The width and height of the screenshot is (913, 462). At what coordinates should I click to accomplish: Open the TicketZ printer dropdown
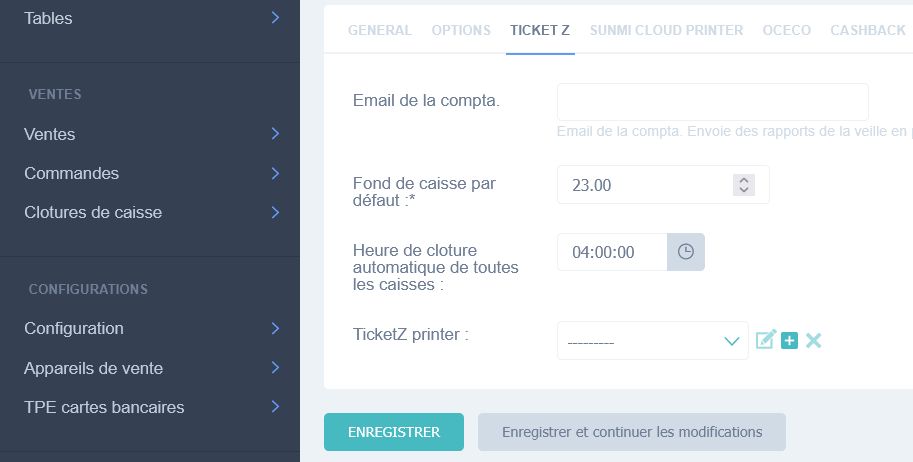652,341
